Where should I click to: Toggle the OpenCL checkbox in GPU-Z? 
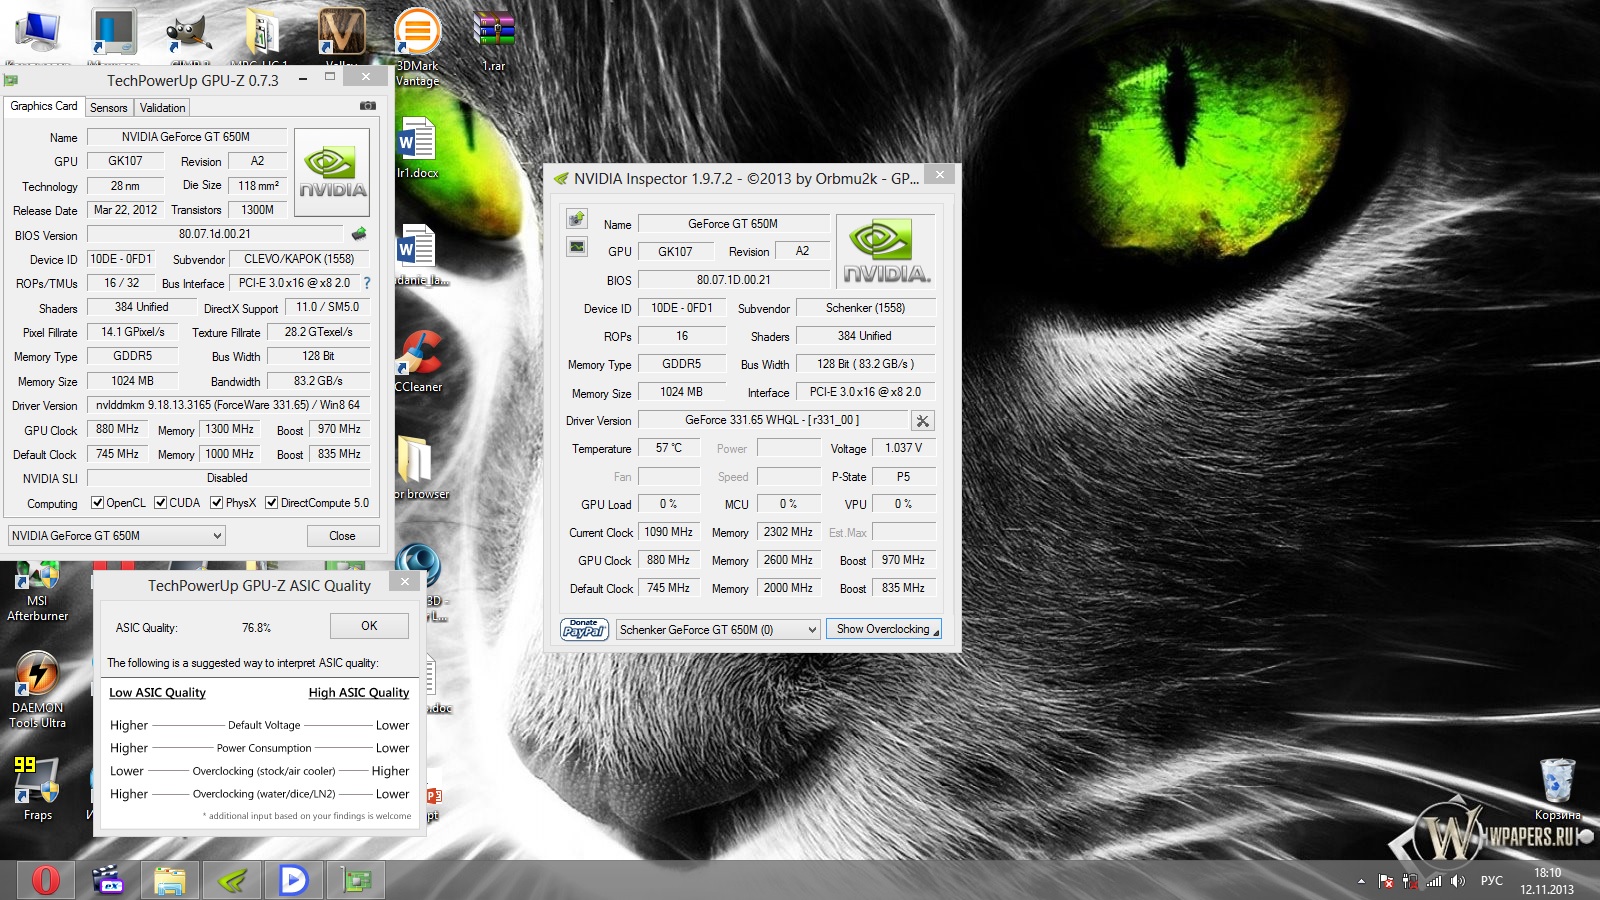pyautogui.click(x=97, y=503)
